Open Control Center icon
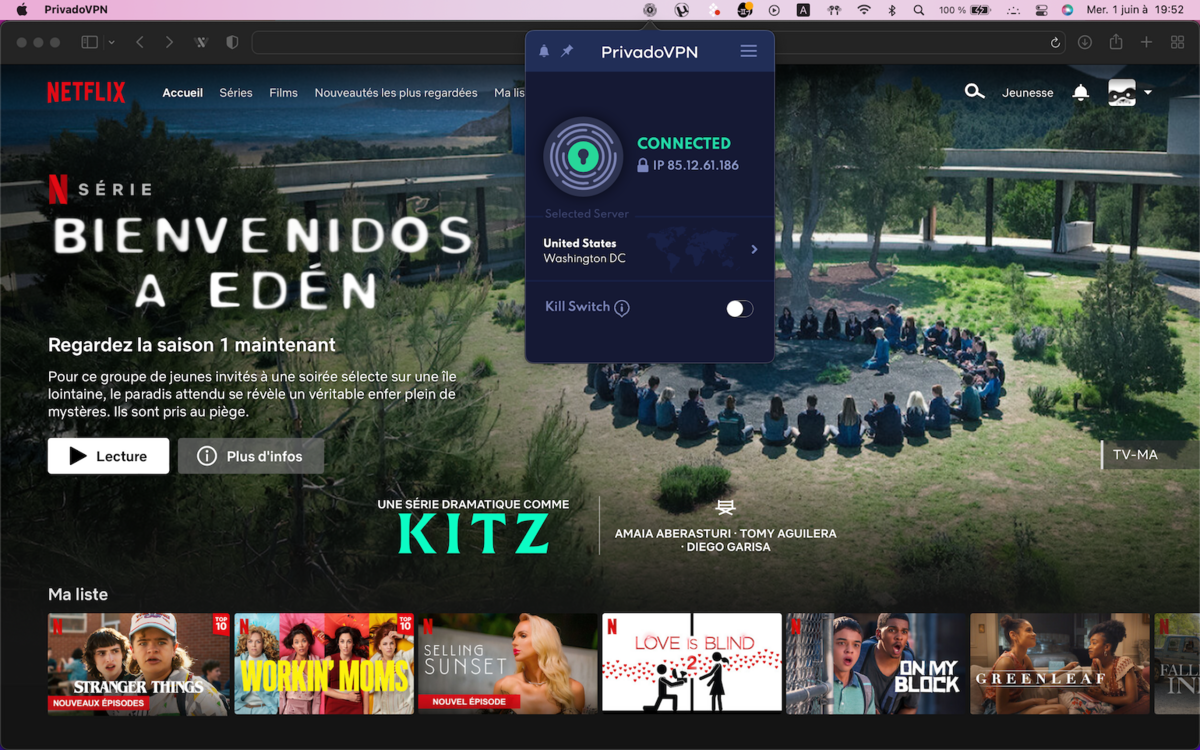The height and width of the screenshot is (750, 1200). coord(1041,10)
